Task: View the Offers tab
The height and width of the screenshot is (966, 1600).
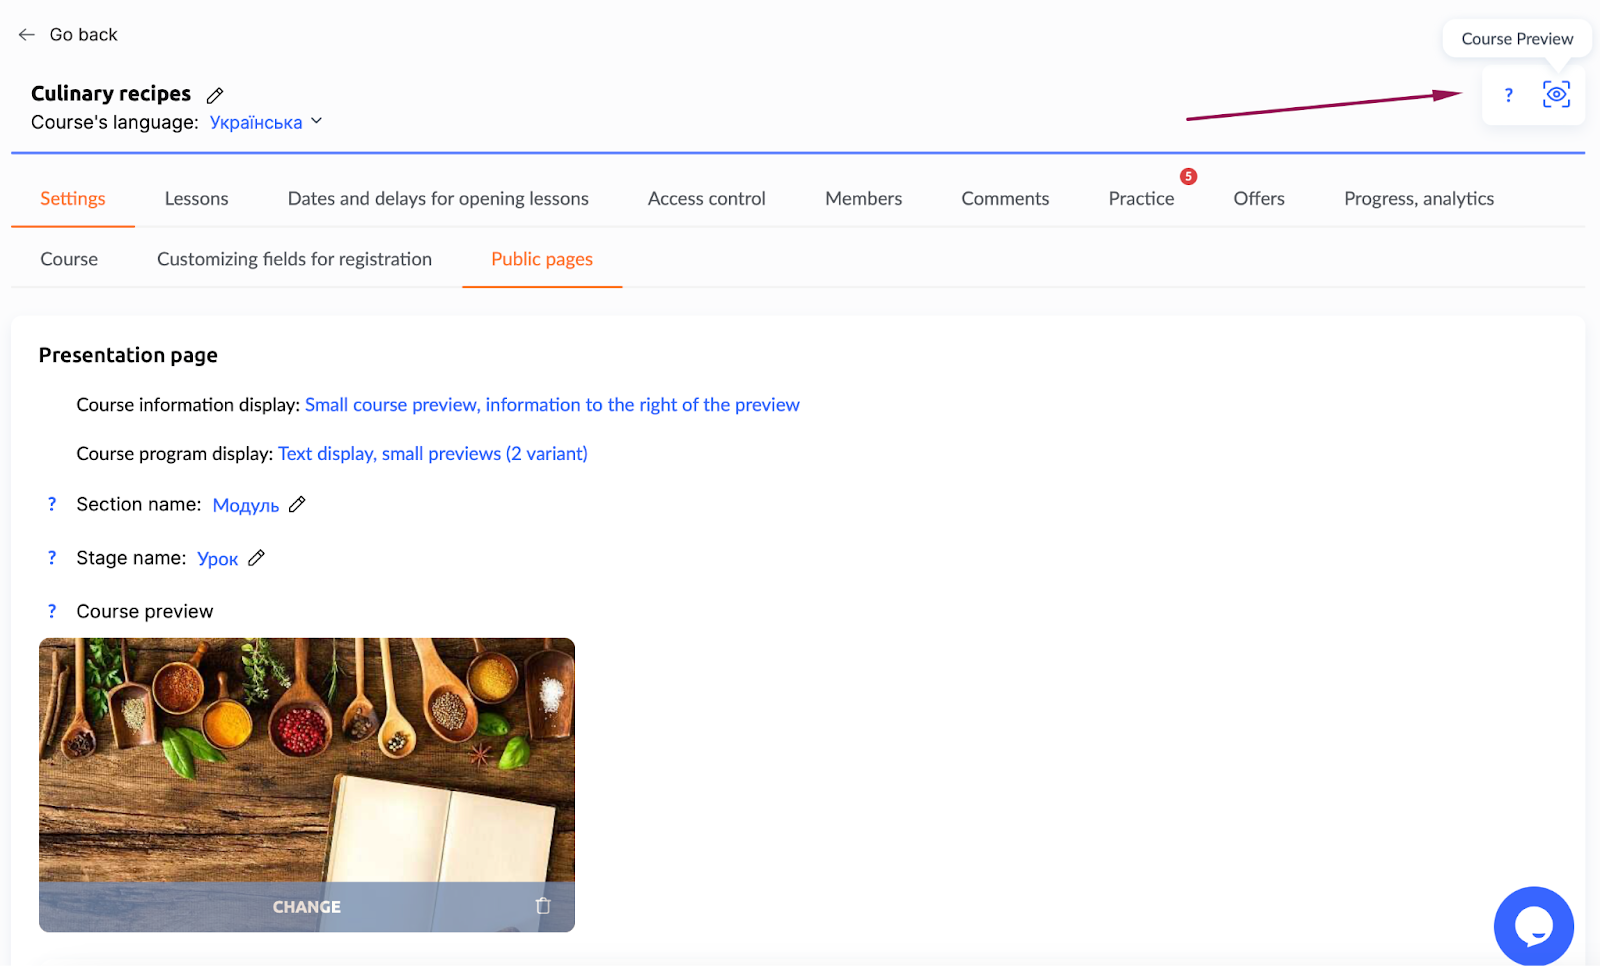Action: coord(1259,198)
